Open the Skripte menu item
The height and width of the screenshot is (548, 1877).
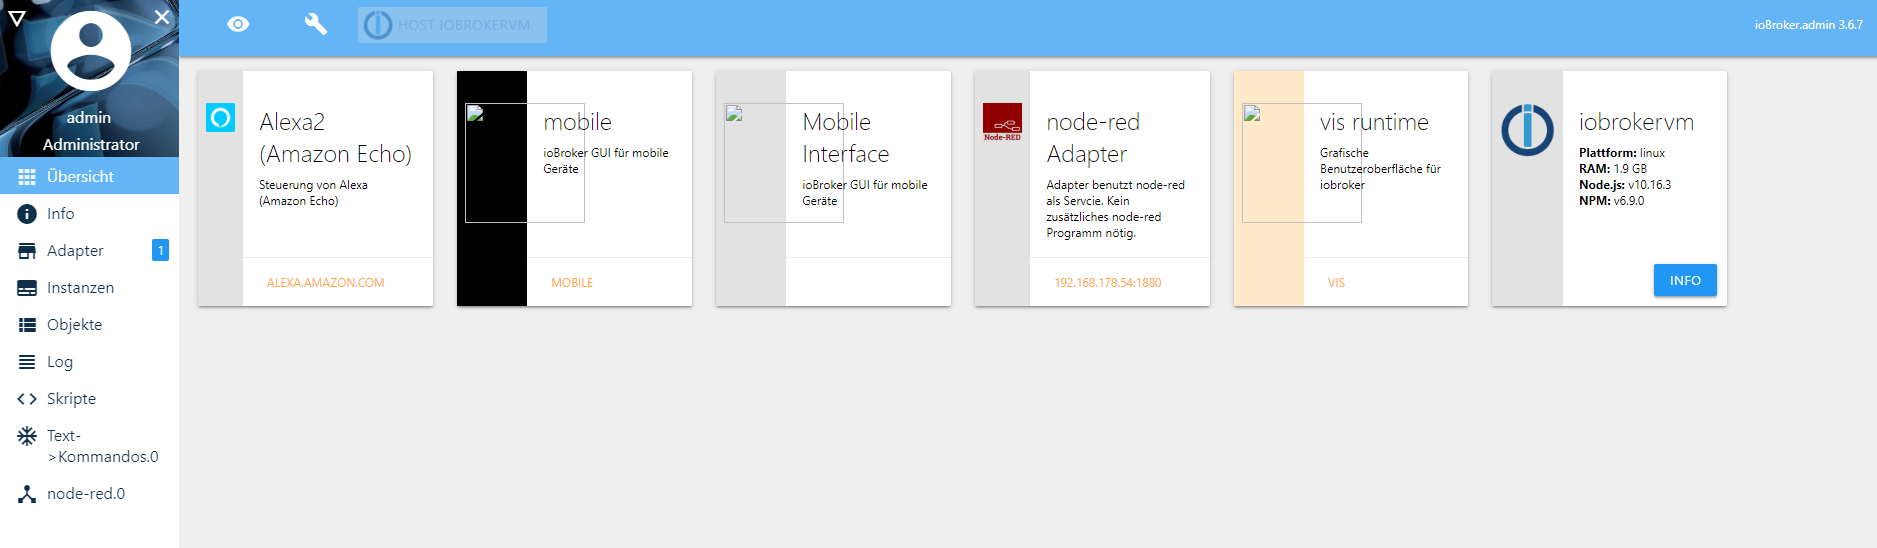point(89,398)
